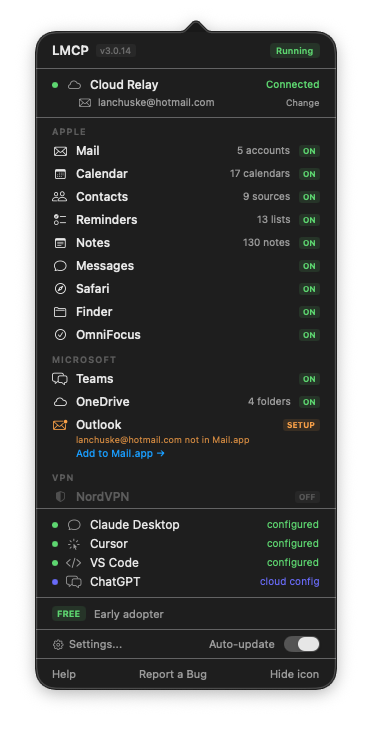Enable the NordVPN OFF badge

[x=307, y=497]
